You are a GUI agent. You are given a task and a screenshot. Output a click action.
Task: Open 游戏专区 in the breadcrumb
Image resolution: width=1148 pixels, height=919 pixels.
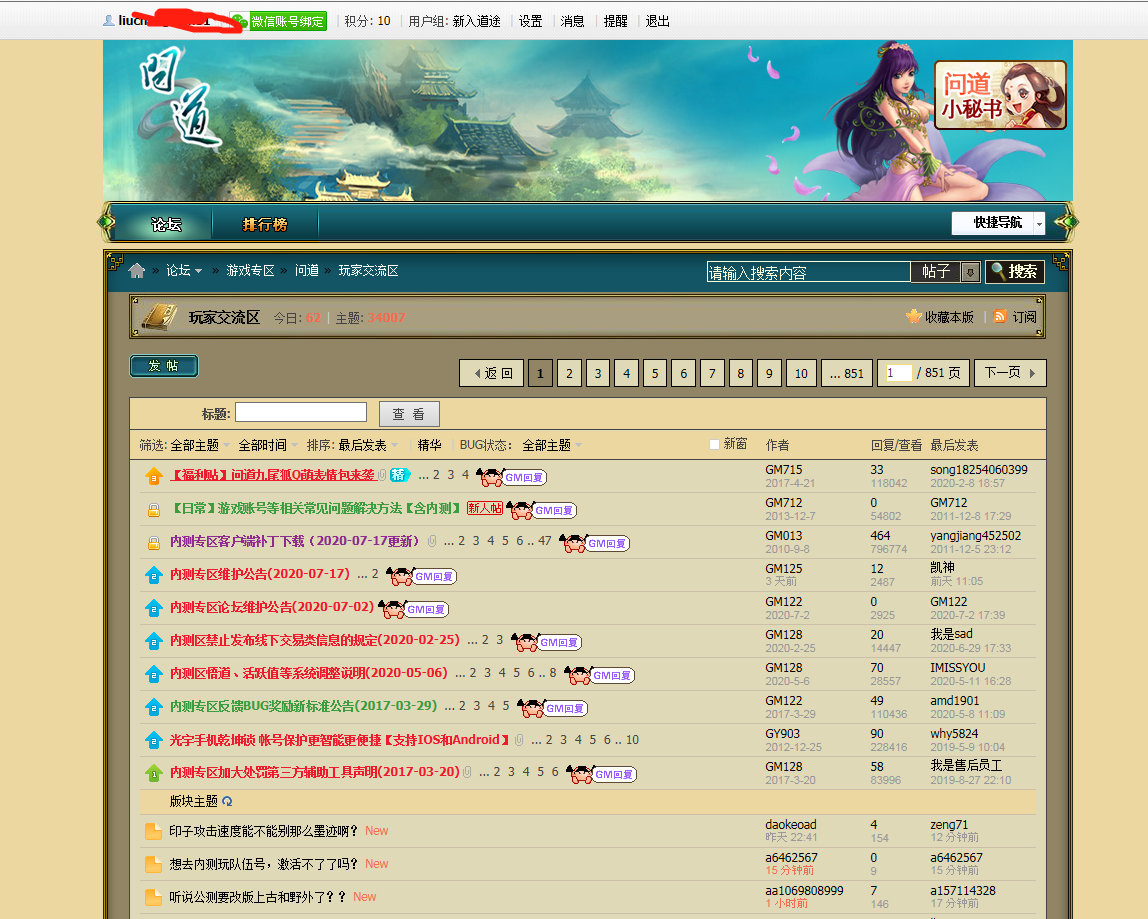tap(250, 271)
